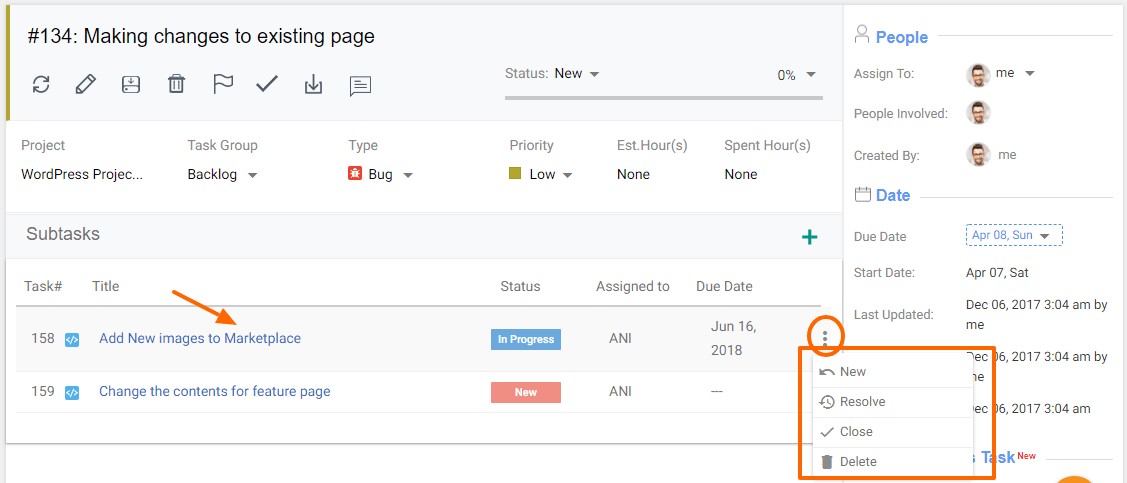The height and width of the screenshot is (483, 1127).
Task: Click the red New status badge
Action: 526,392
